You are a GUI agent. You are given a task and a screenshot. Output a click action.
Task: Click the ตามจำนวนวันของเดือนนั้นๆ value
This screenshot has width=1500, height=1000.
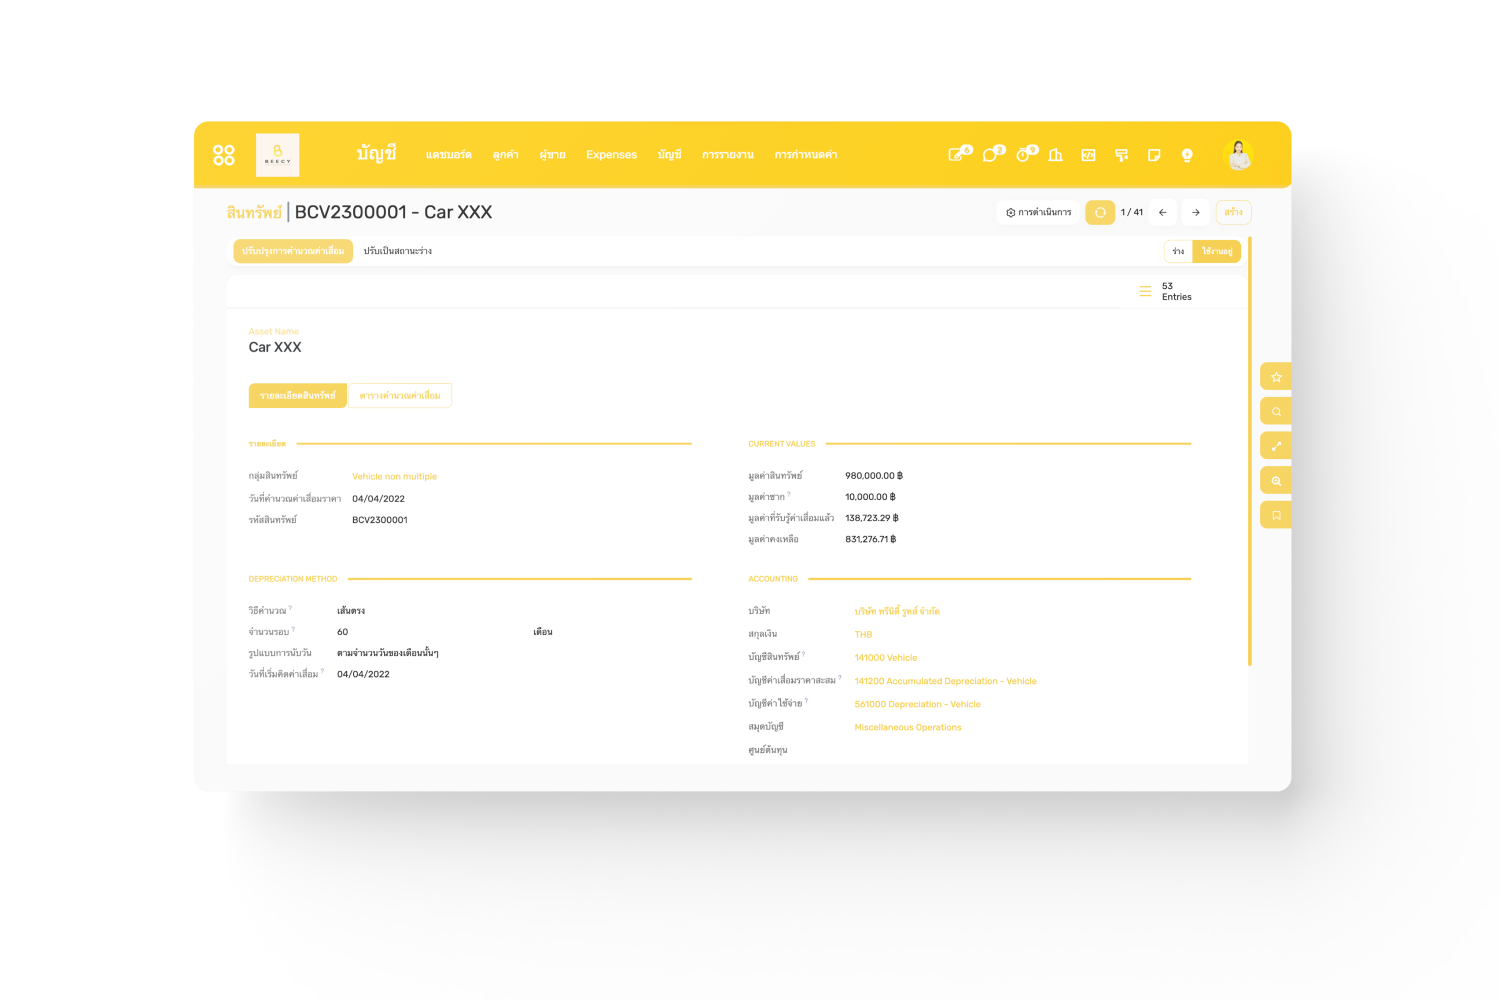pyautogui.click(x=388, y=653)
